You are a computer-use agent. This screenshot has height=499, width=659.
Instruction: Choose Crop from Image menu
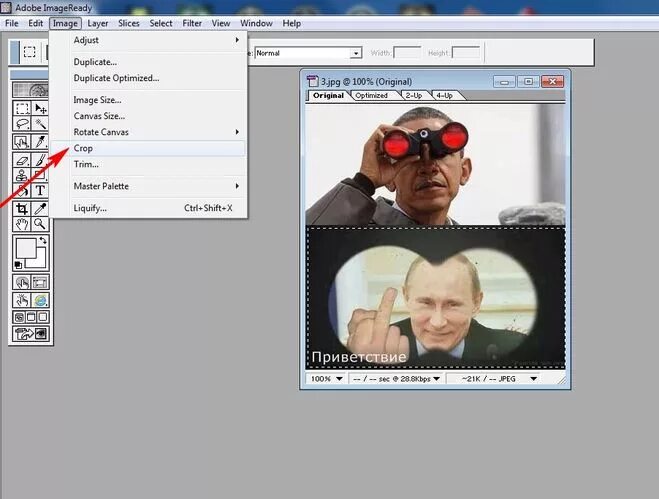pos(148,148)
